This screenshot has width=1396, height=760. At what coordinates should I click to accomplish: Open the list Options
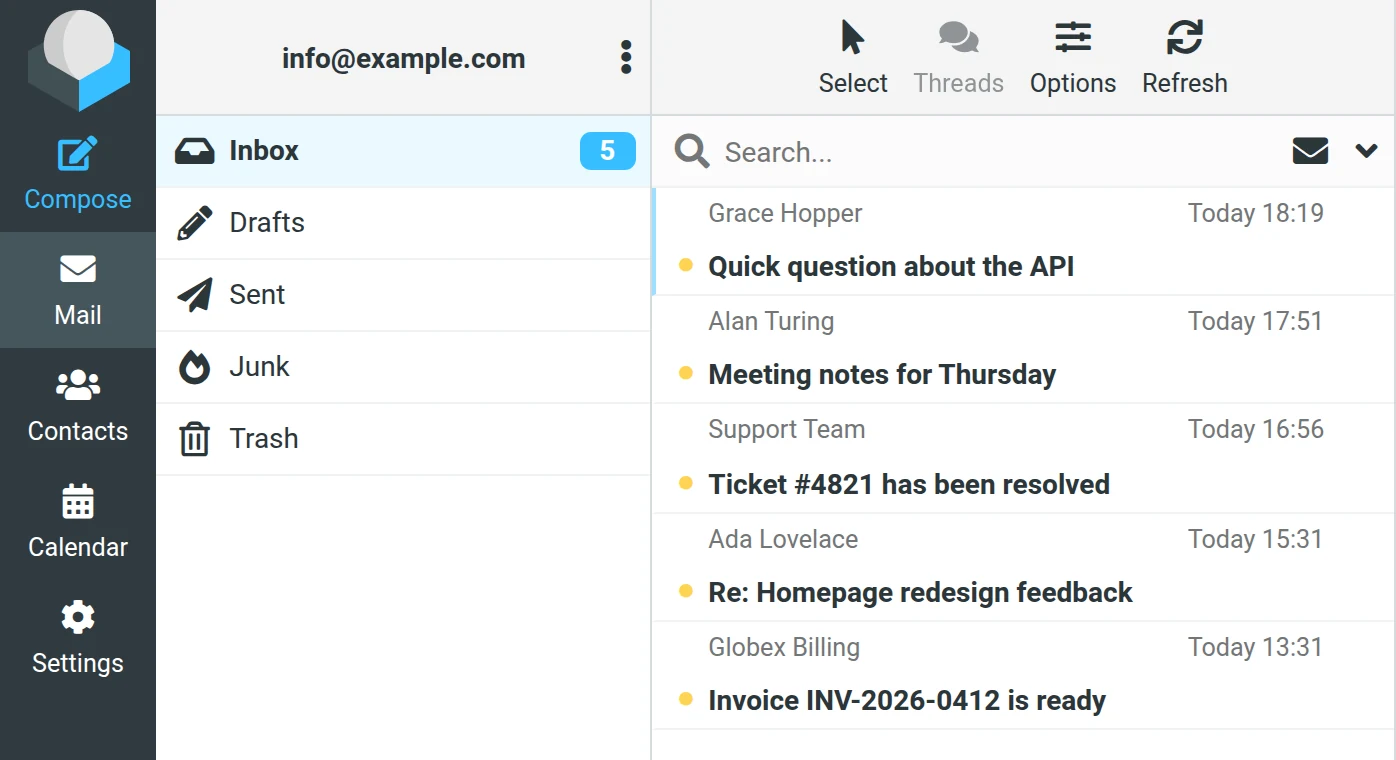1073,58
